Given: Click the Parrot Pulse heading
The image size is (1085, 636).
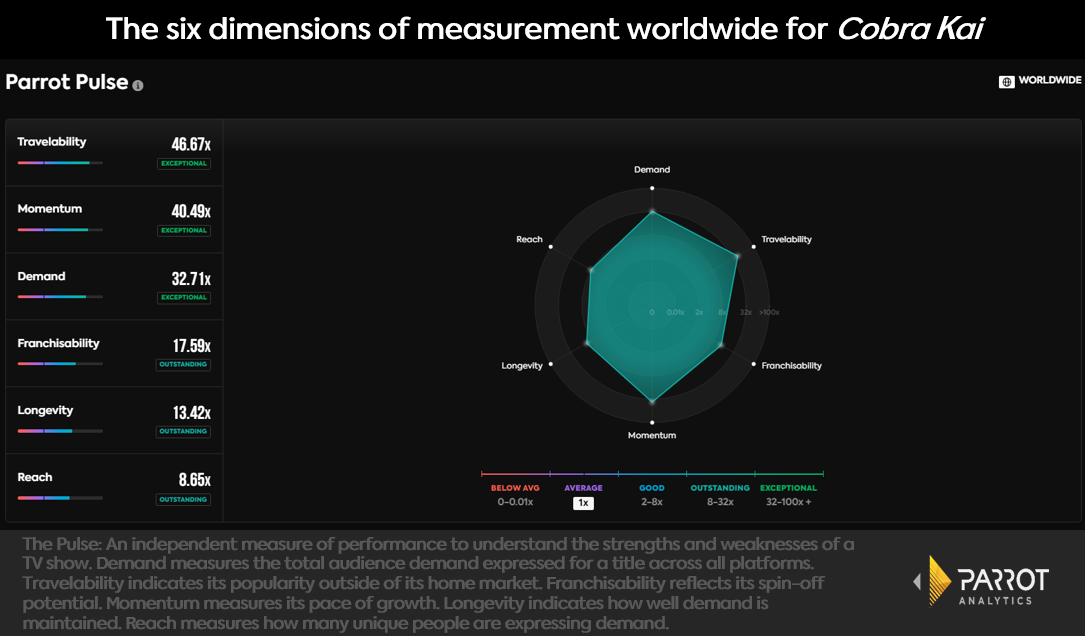Looking at the screenshot, I should coord(67,82).
